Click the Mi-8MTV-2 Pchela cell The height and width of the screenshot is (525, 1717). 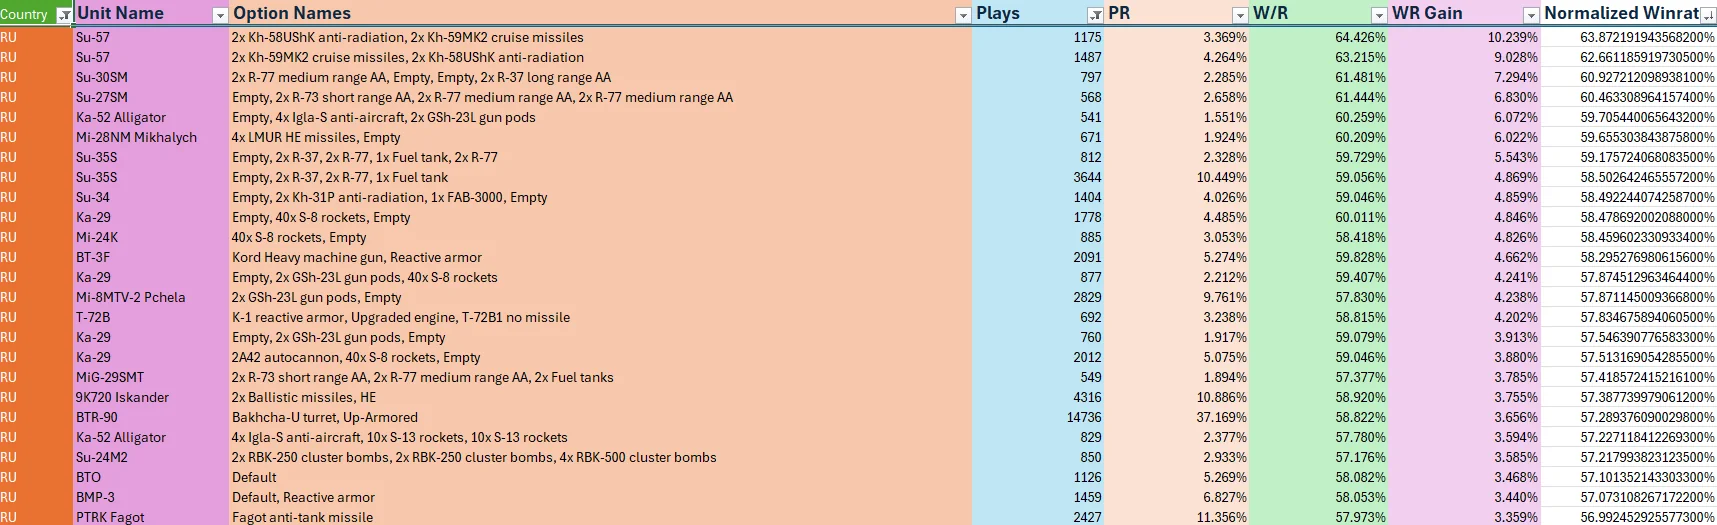pyautogui.click(x=151, y=297)
